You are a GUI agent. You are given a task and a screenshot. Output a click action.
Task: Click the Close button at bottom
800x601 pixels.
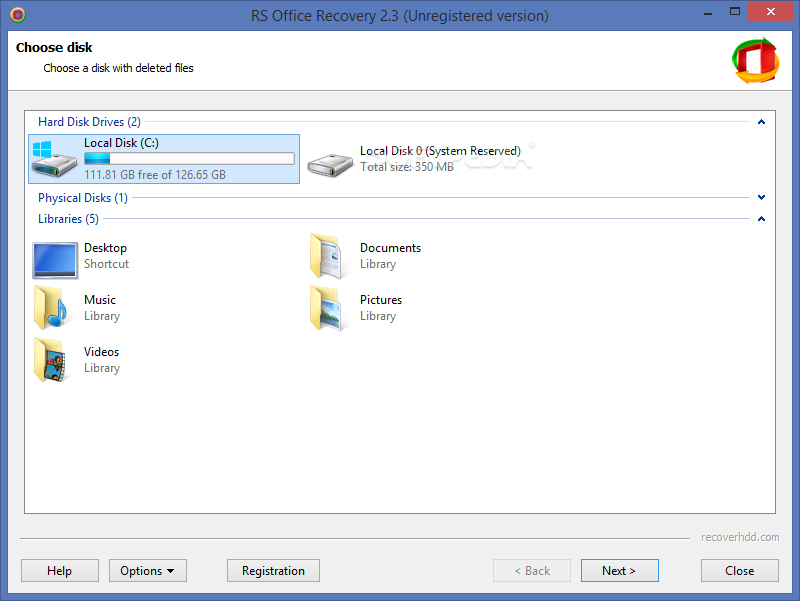coord(739,570)
